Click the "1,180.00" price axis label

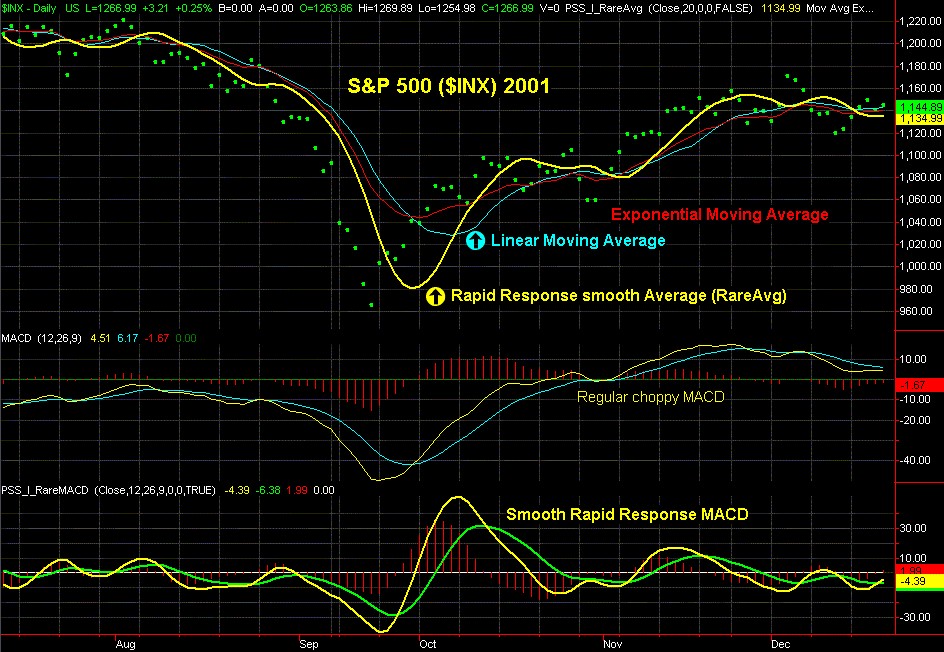pyautogui.click(x=920, y=66)
